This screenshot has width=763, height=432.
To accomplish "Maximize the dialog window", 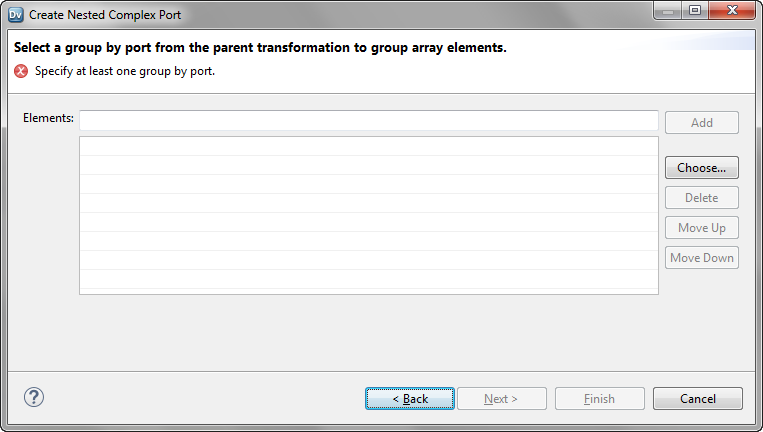I will tap(694, 10).
